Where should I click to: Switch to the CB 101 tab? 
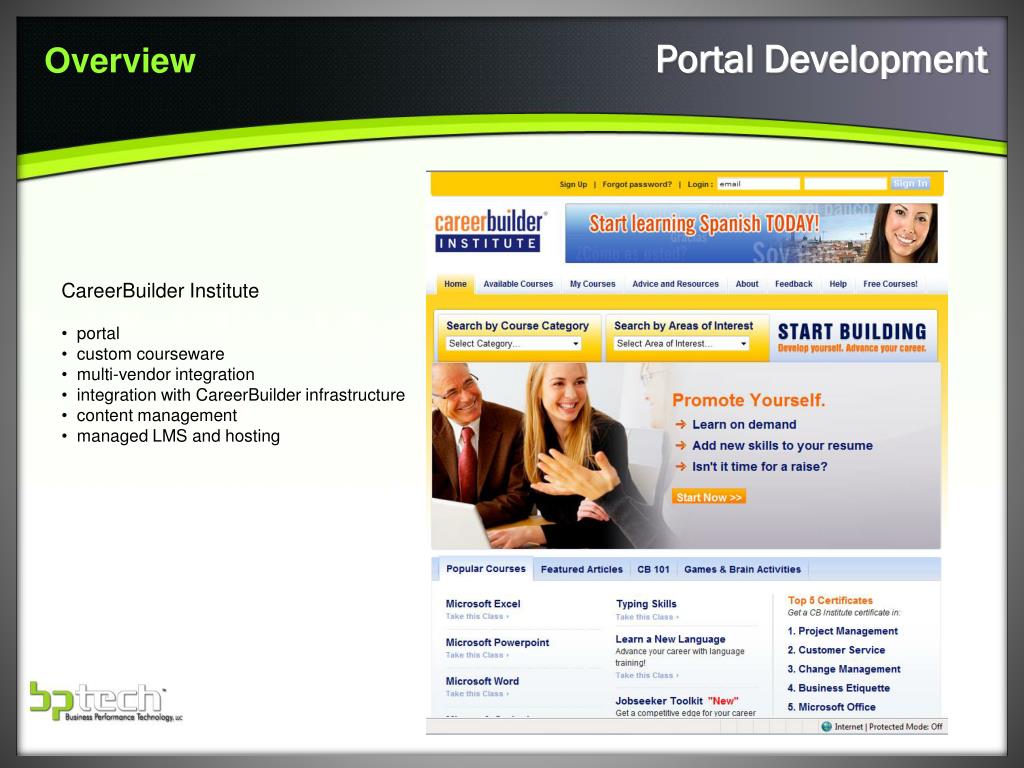[x=653, y=569]
